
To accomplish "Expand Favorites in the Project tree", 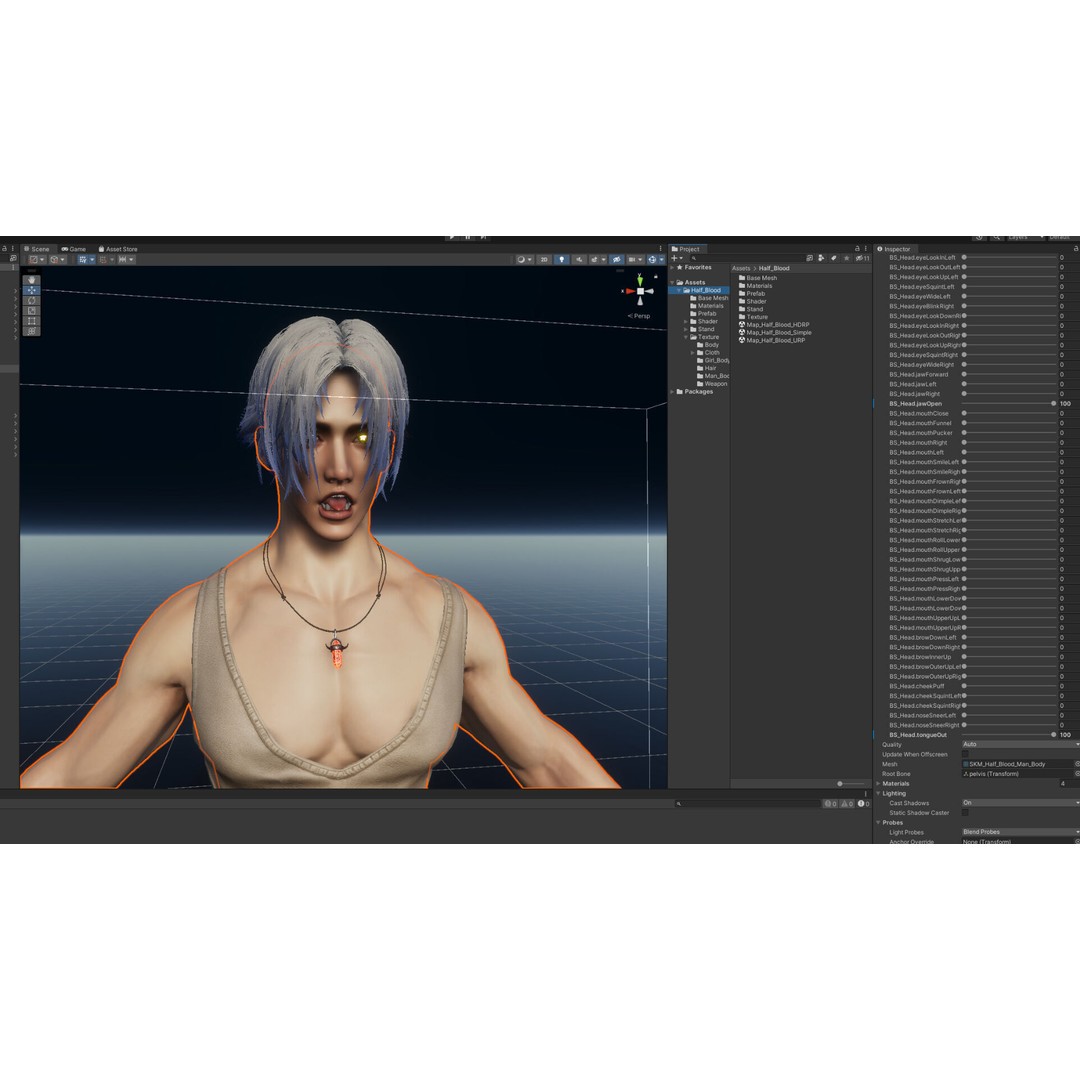I will click(673, 267).
